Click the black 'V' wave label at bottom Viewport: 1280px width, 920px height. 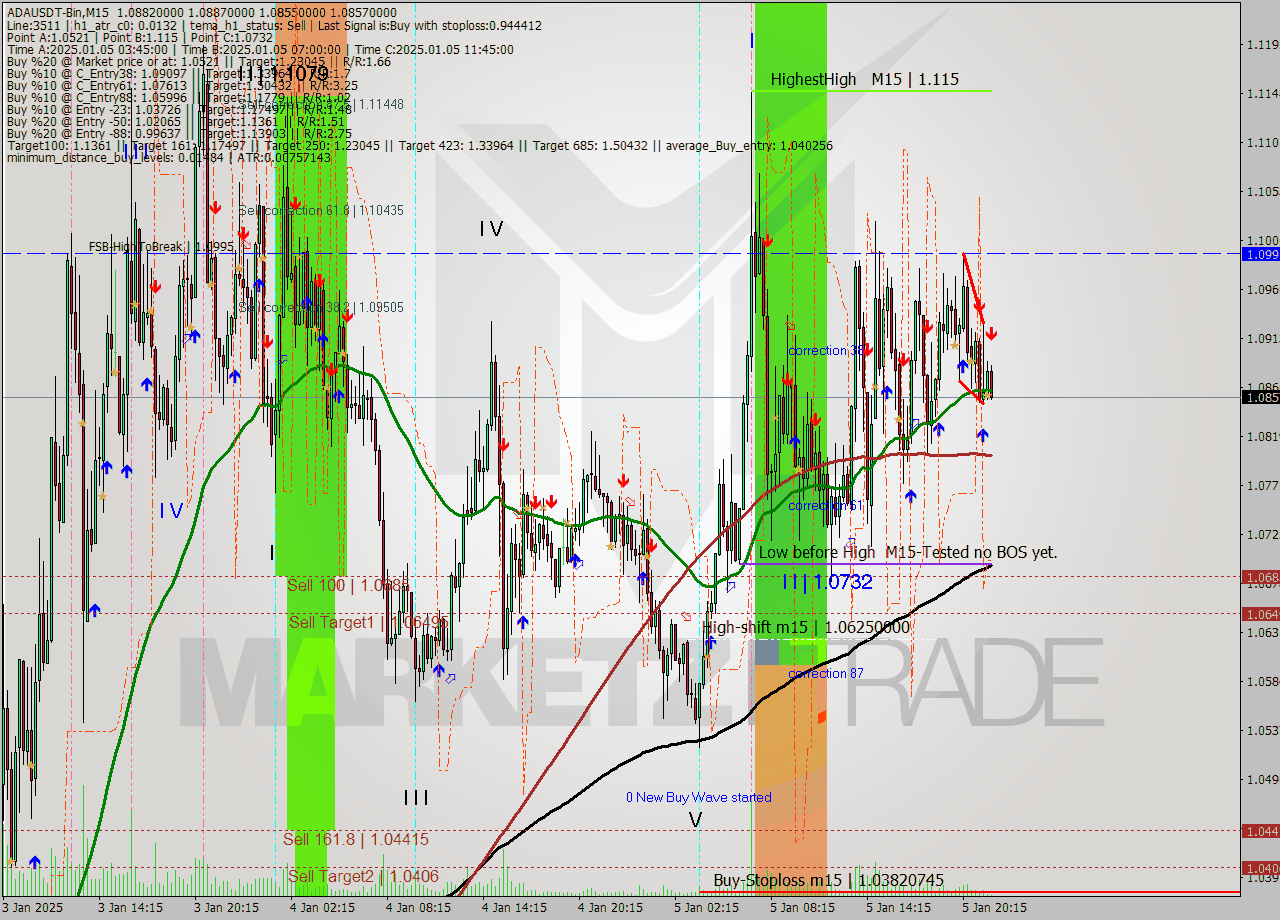tap(695, 820)
